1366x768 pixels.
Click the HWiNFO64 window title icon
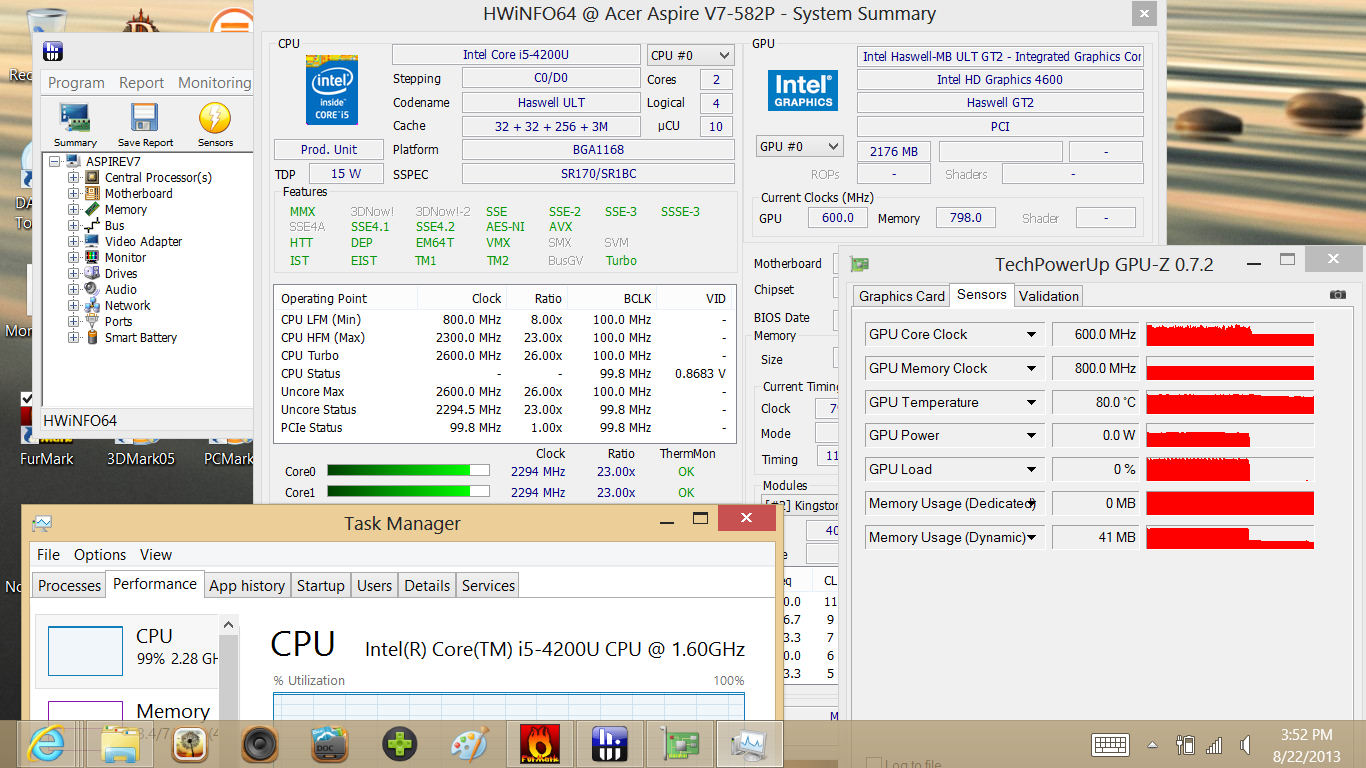click(55, 51)
